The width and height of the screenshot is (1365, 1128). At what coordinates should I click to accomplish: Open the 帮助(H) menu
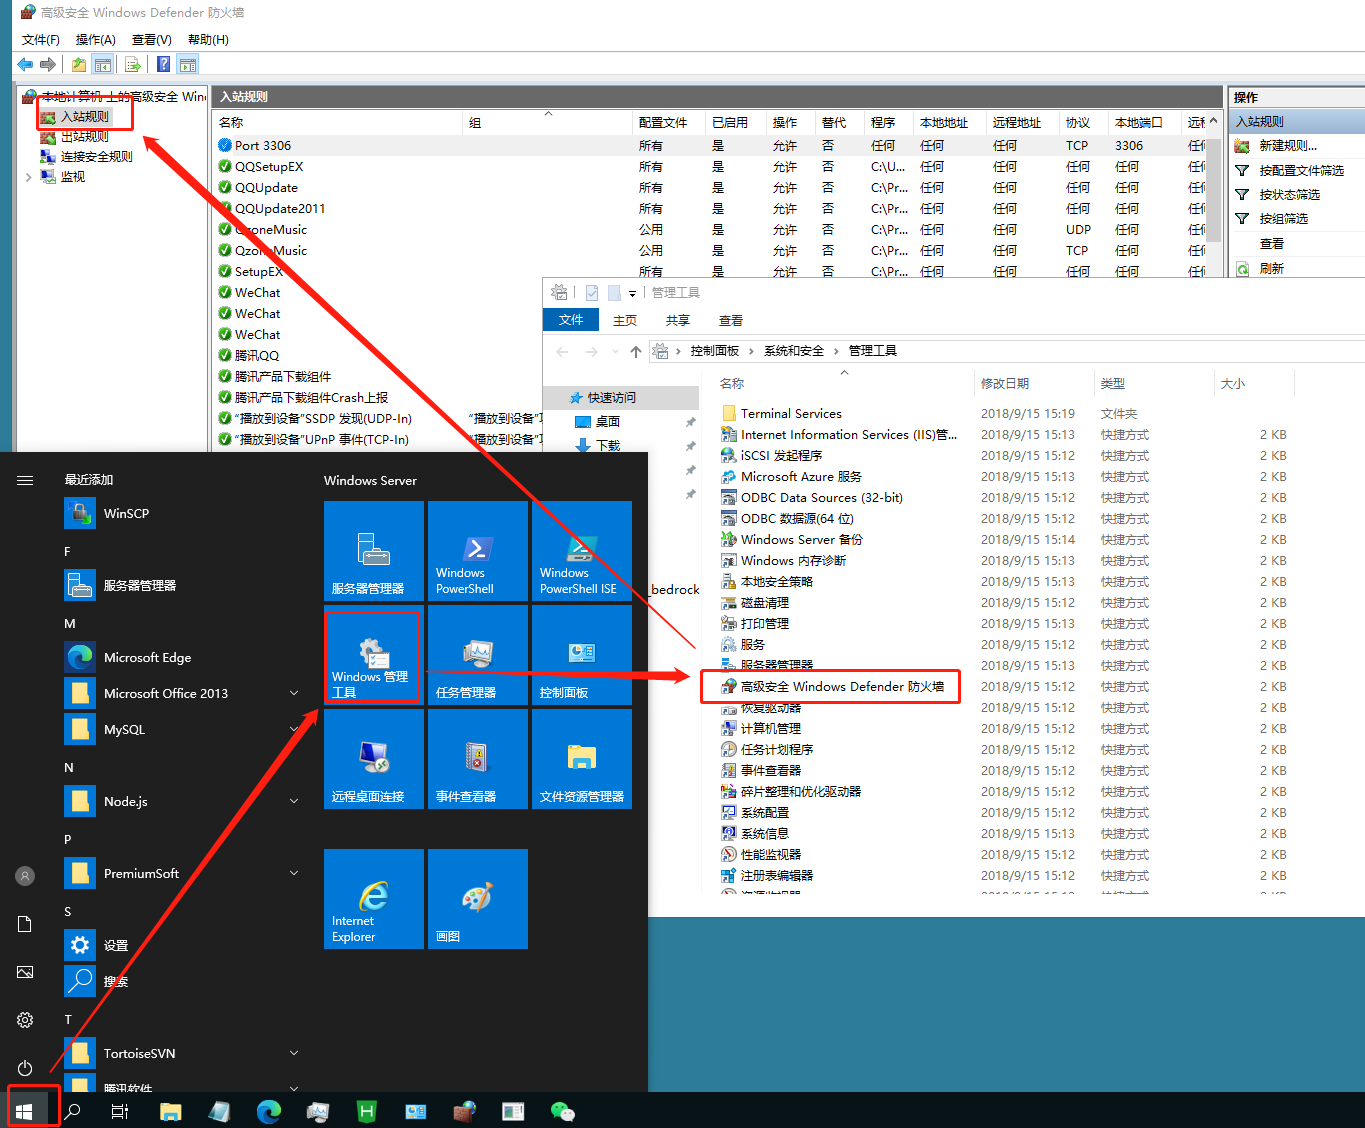(x=208, y=40)
